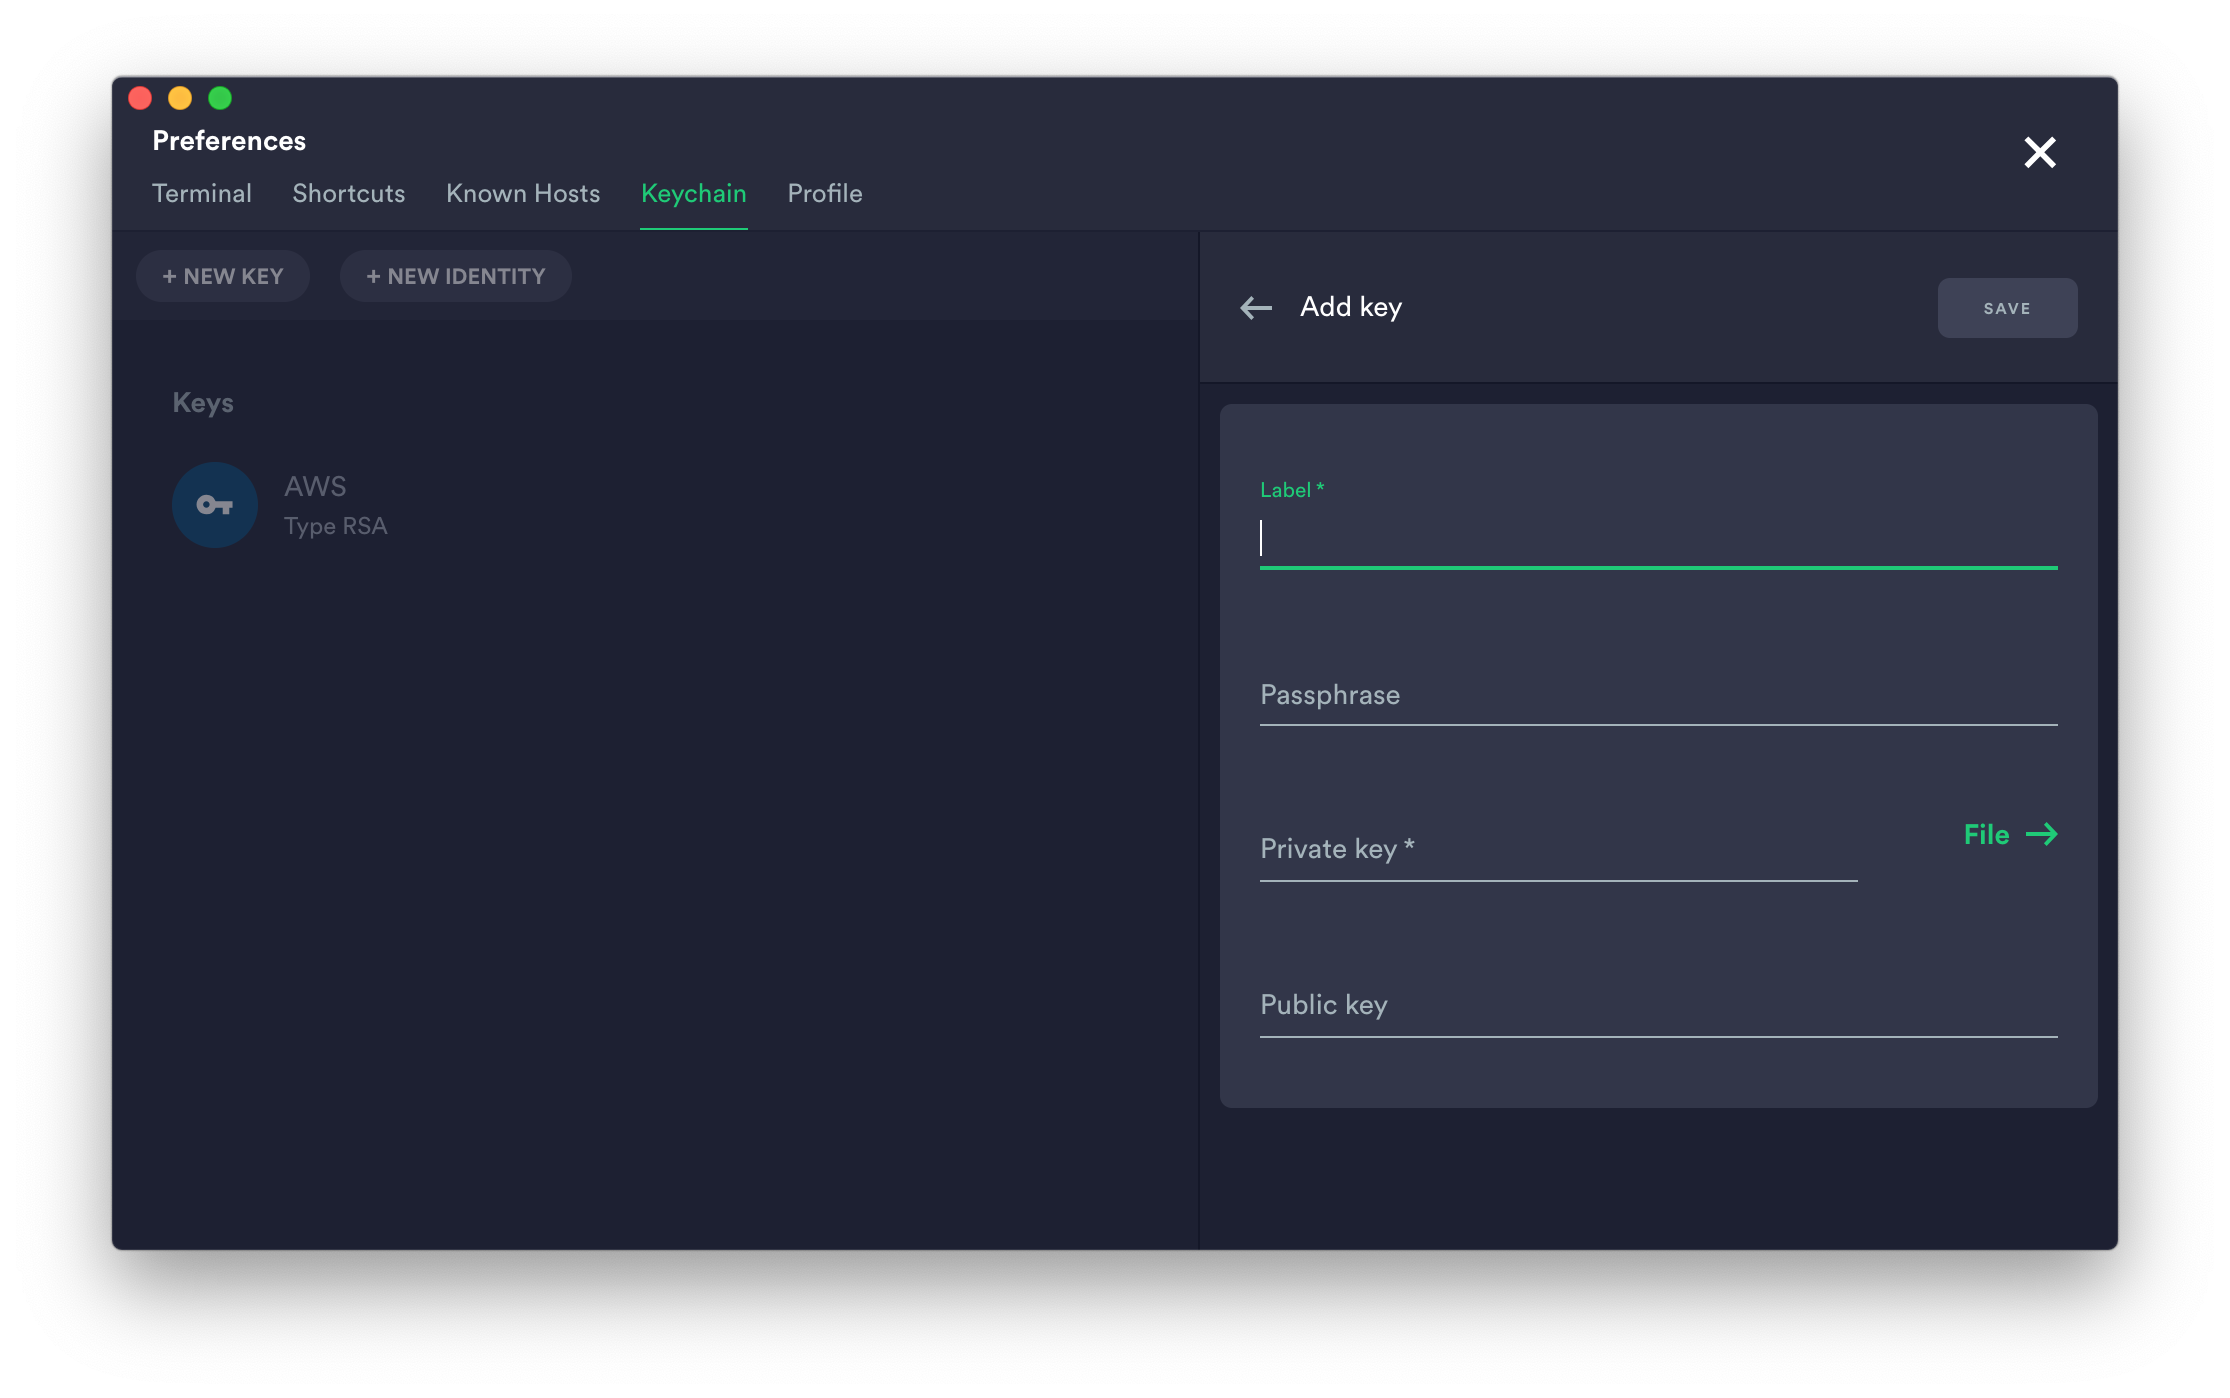Click the red window close dot
Image resolution: width=2230 pixels, height=1398 pixels.
coord(140,98)
